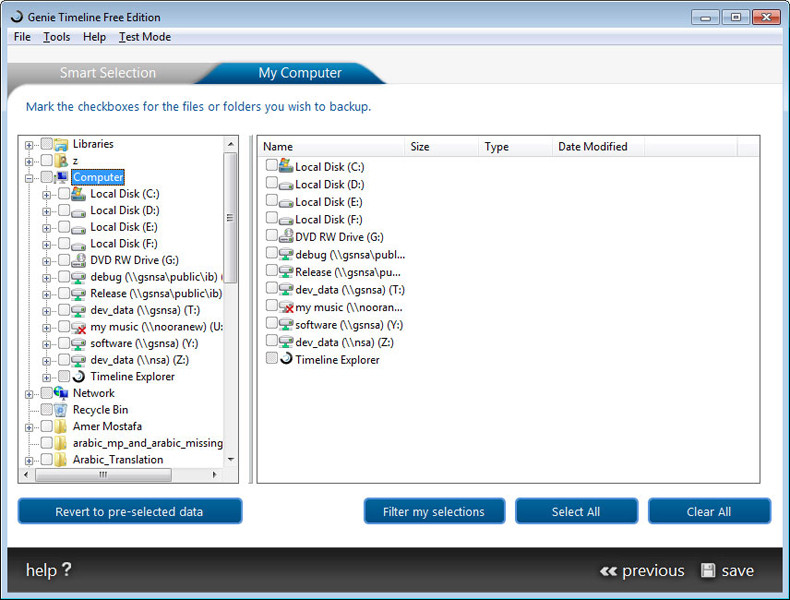Image resolution: width=790 pixels, height=600 pixels.
Task: Expand the Libraries tree node
Action: [29, 145]
